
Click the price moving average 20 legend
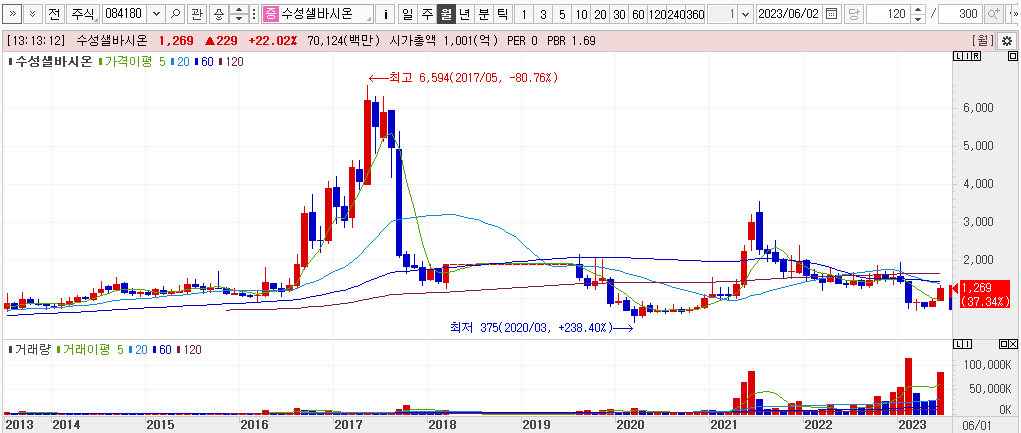point(180,64)
